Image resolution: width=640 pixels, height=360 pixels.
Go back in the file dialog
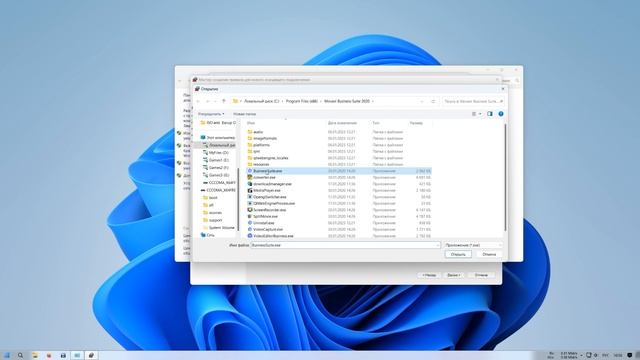(x=199, y=101)
